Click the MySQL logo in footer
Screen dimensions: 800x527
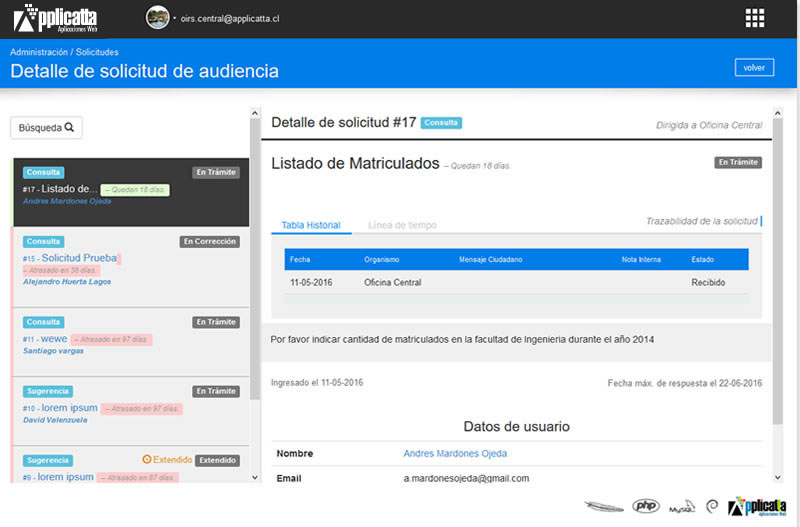coord(682,507)
